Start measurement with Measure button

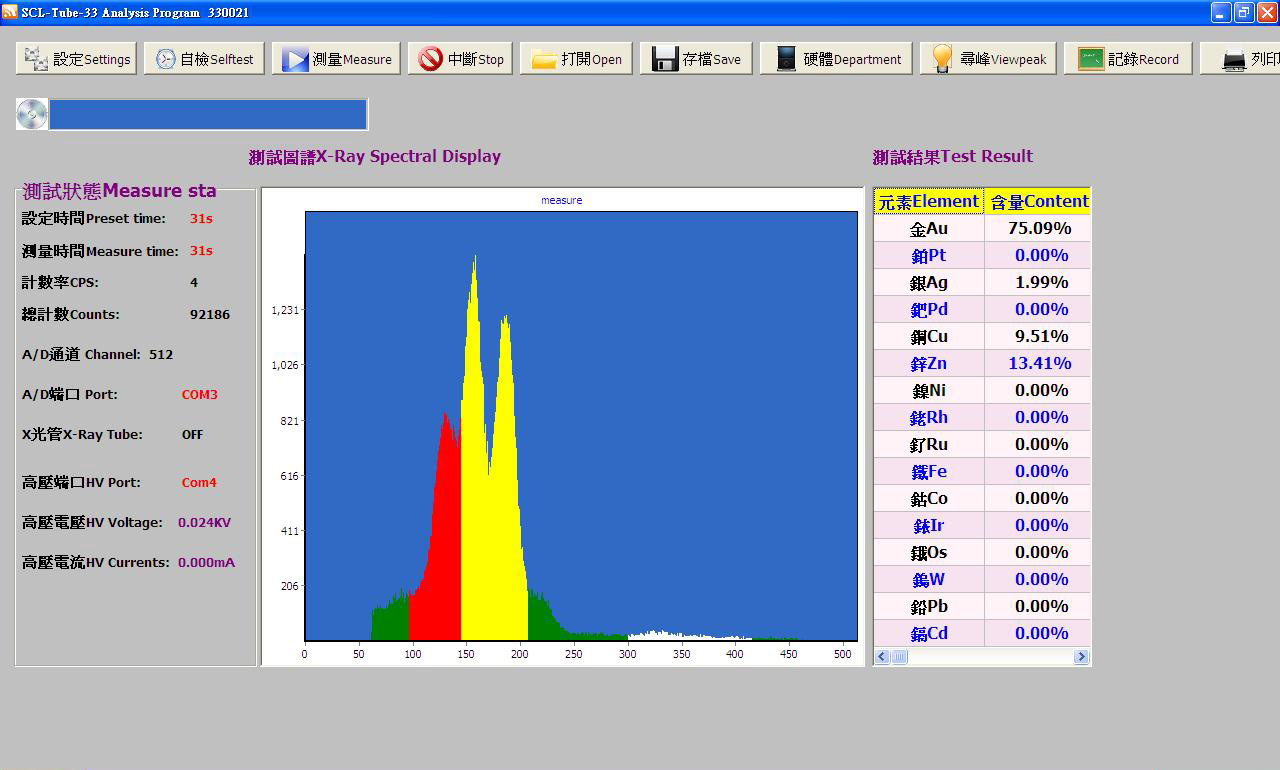click(336, 59)
